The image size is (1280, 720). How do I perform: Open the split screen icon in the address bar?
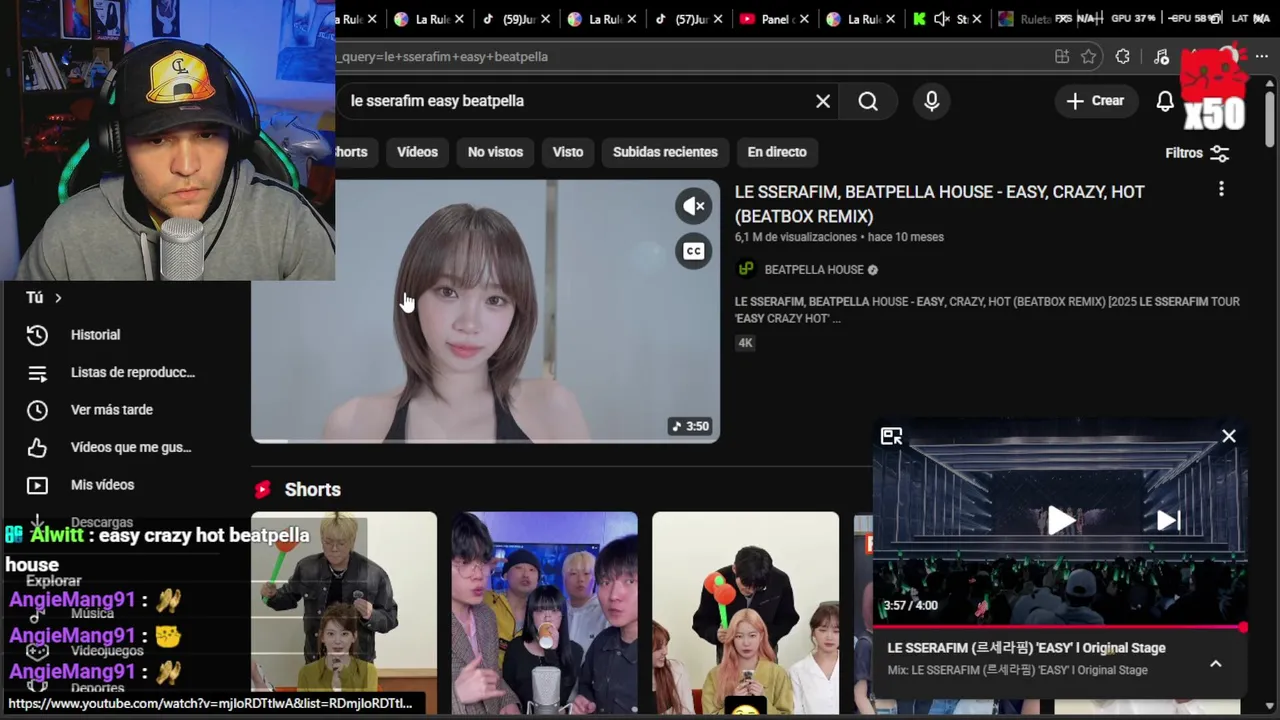1062,57
